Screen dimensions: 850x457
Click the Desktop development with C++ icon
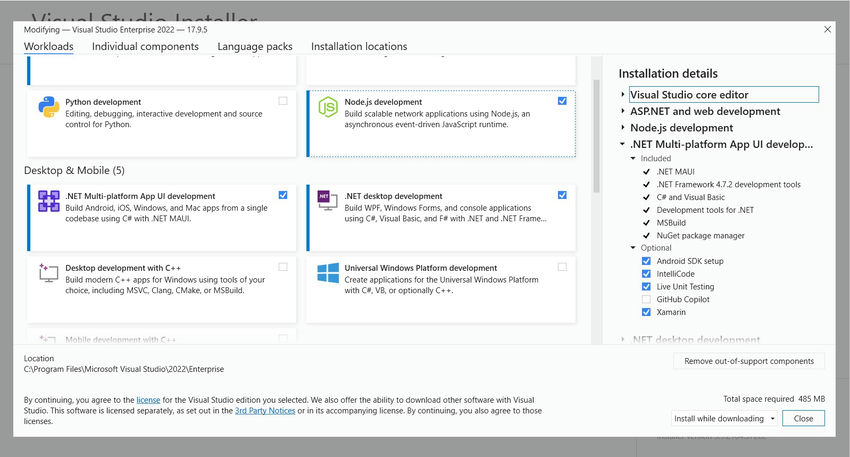[x=48, y=273]
